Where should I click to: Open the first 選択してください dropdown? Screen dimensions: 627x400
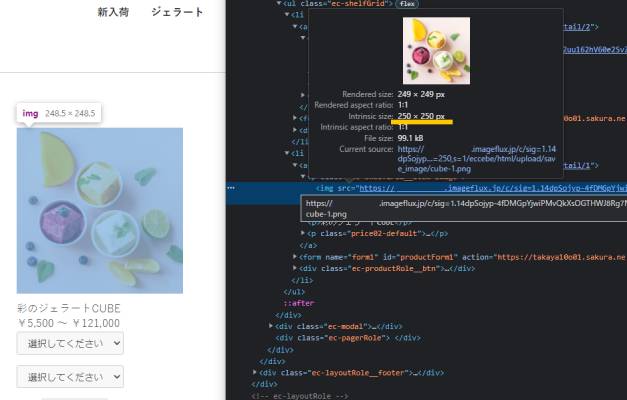click(70, 343)
